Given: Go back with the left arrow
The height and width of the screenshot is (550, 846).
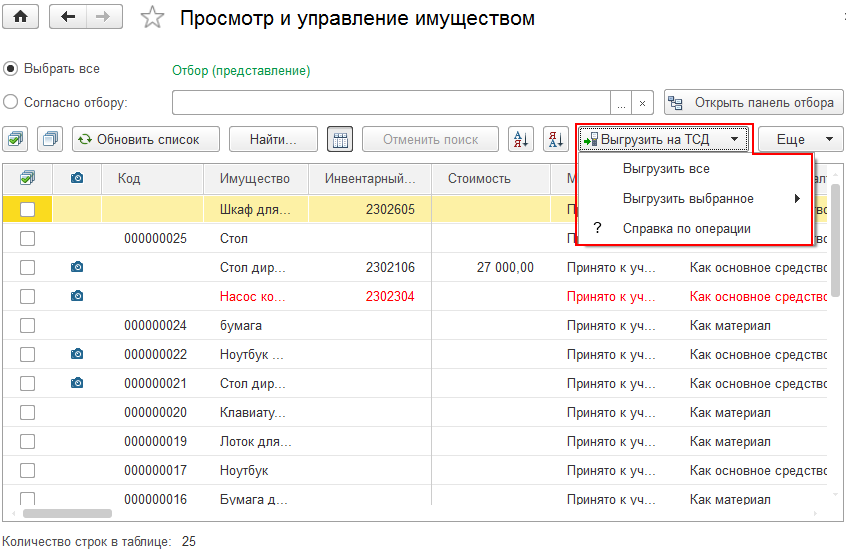Looking at the screenshot, I should (x=68, y=17).
